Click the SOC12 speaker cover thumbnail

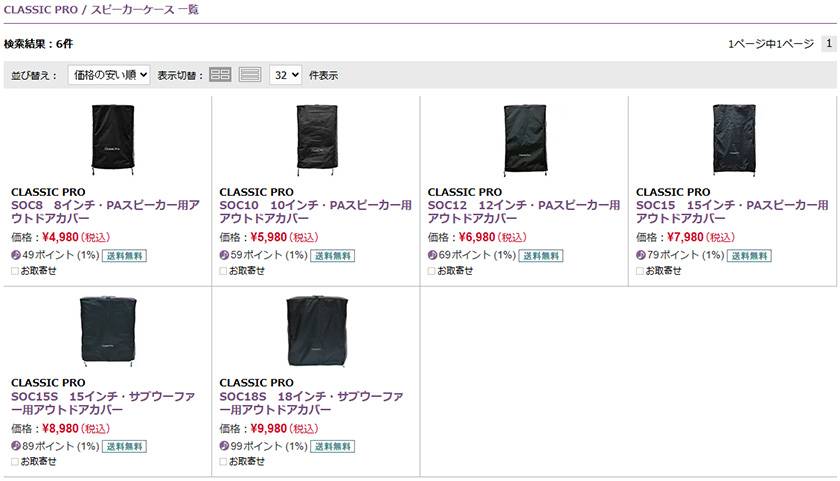525,140
